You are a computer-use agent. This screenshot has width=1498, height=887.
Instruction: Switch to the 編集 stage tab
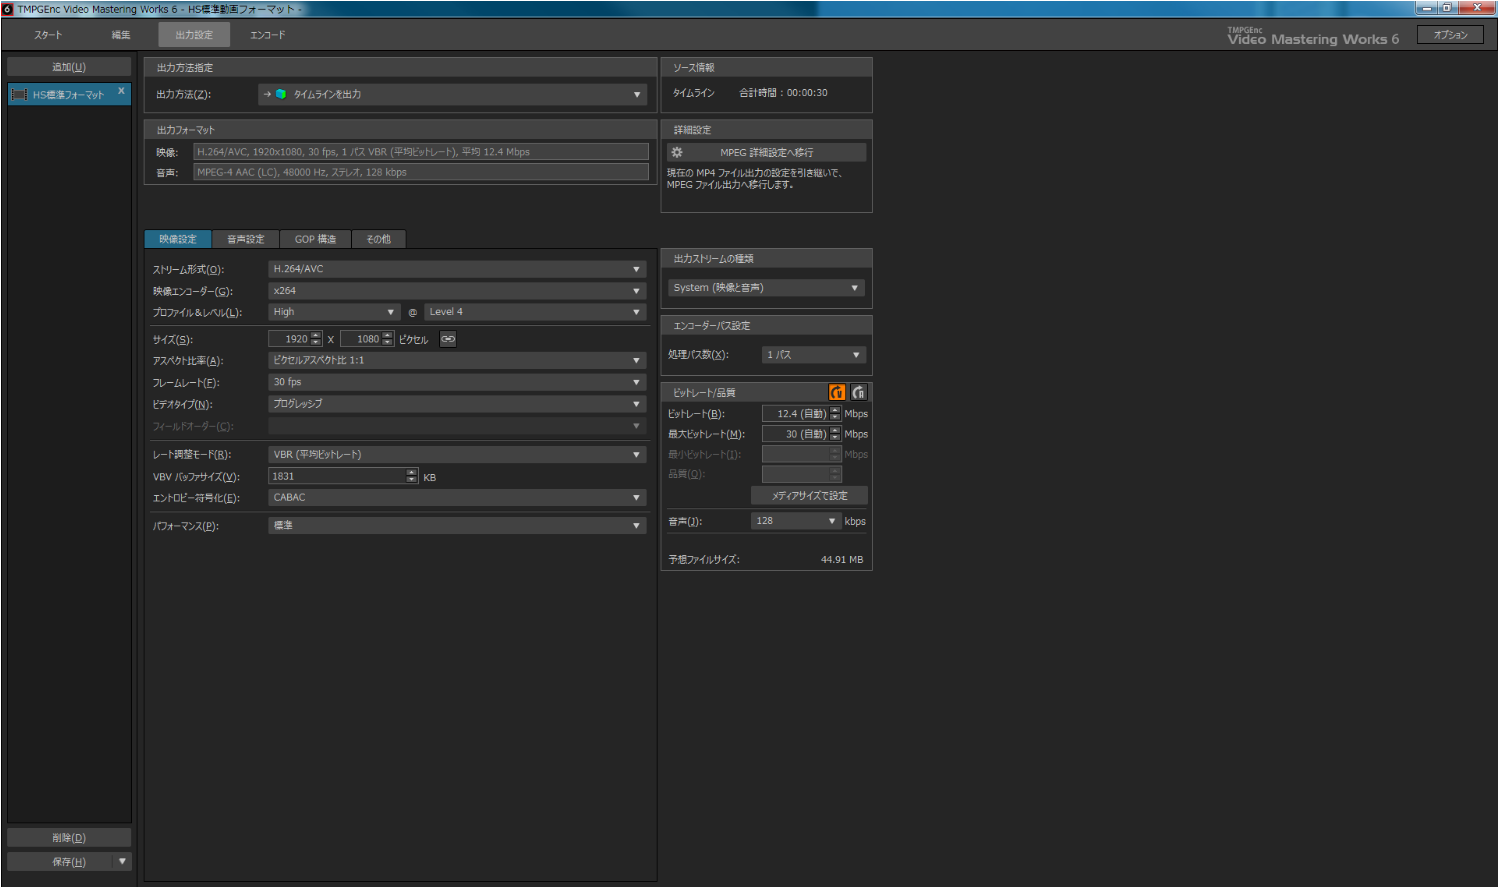tap(121, 35)
